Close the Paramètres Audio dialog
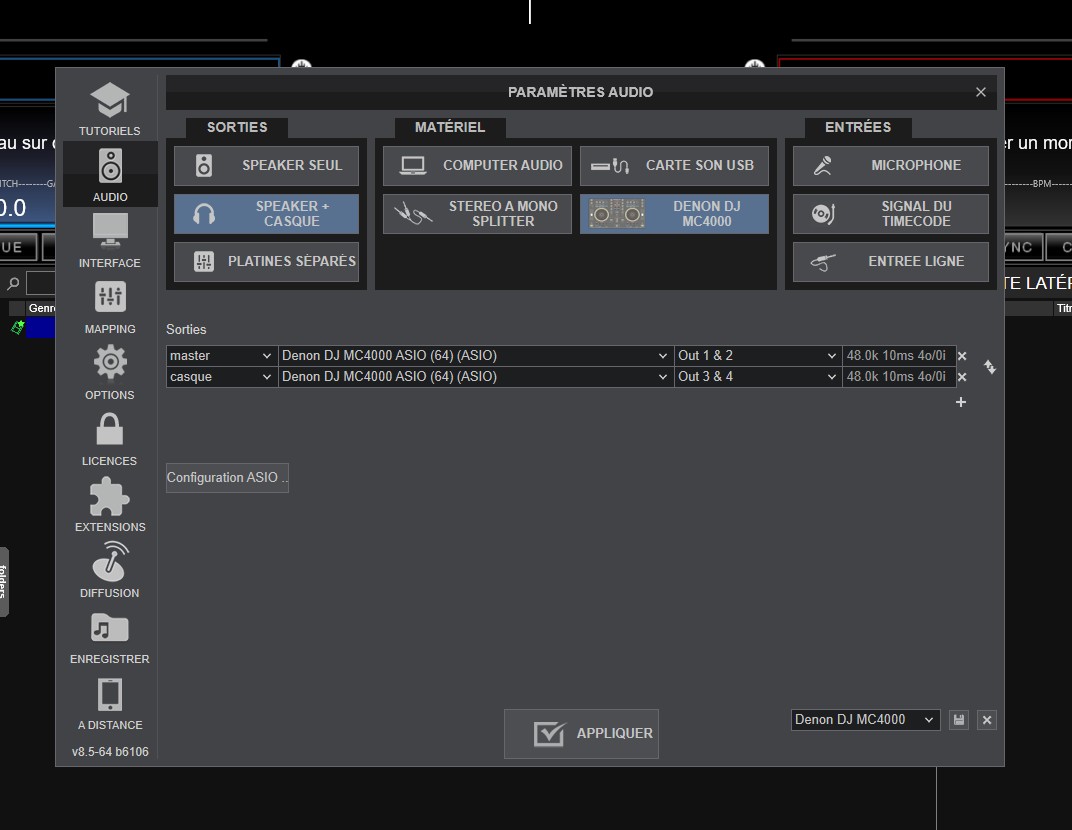Image resolution: width=1072 pixels, height=830 pixels. [981, 92]
